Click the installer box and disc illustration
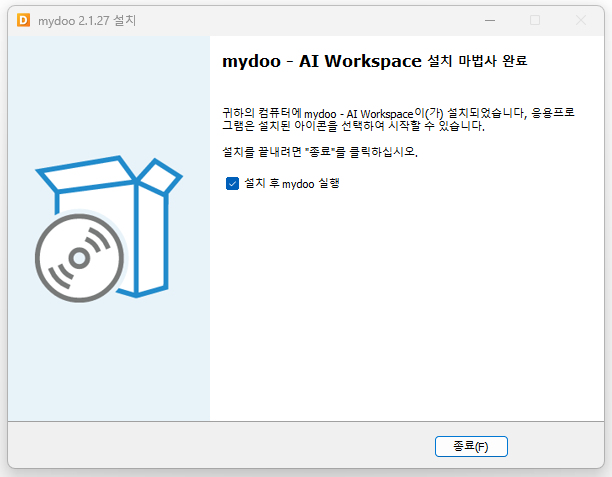 click(x=108, y=229)
